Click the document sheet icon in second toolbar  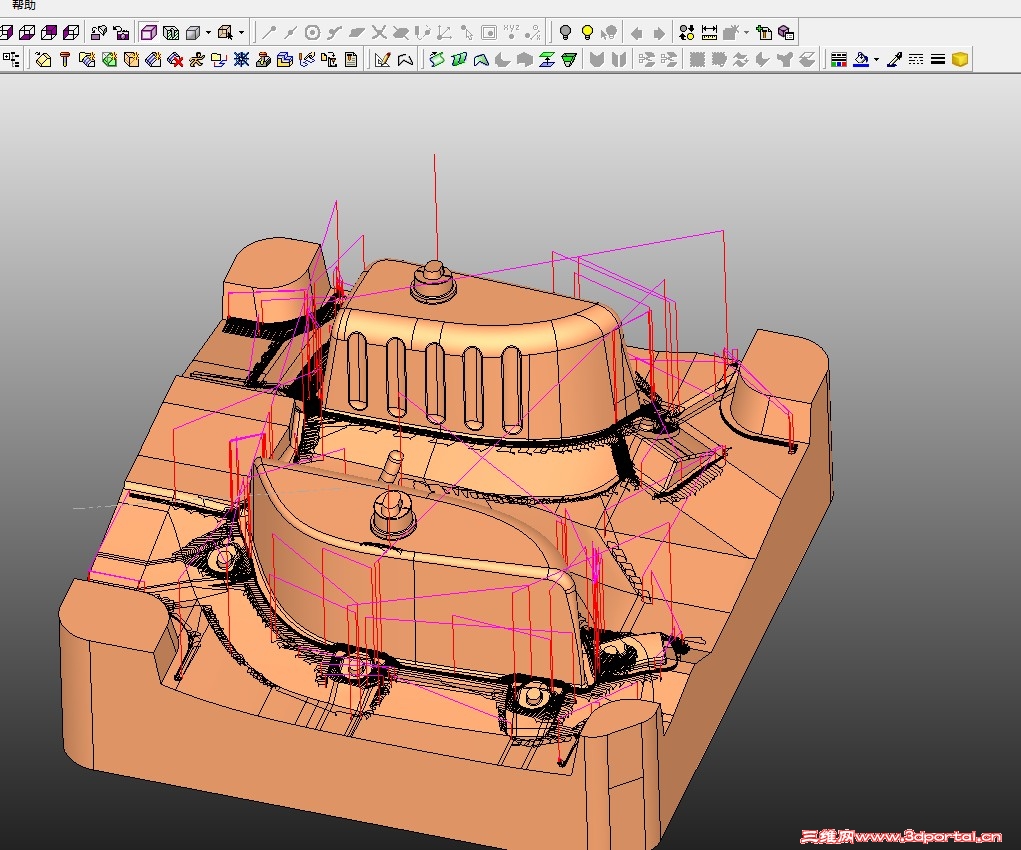pos(351,60)
